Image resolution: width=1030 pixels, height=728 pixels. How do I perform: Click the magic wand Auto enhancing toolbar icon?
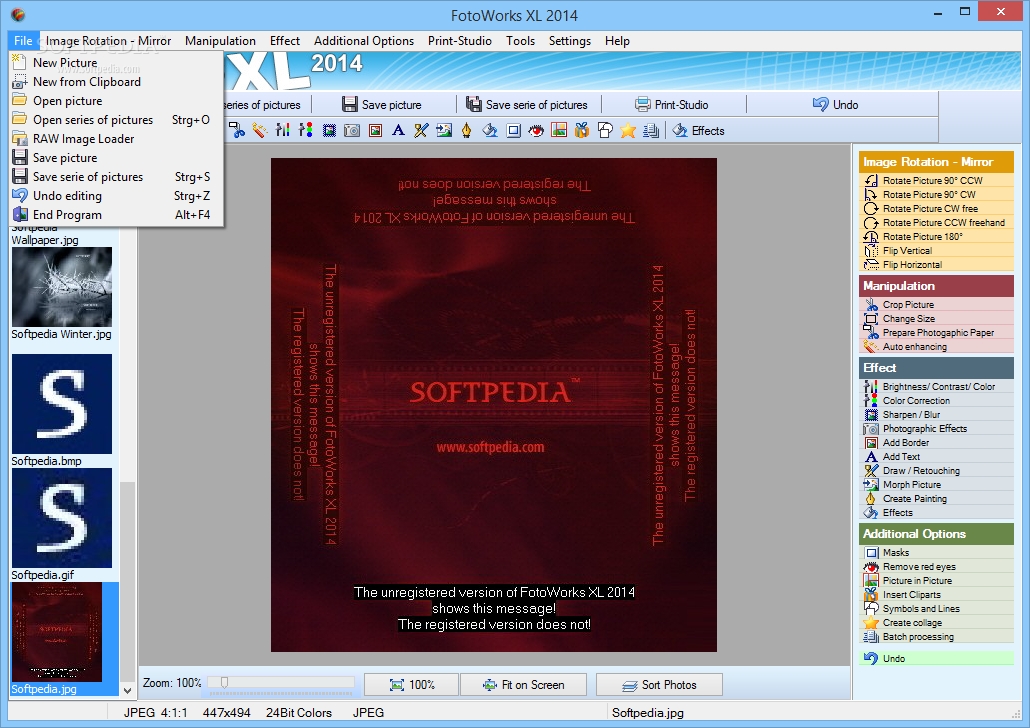pyautogui.click(x=259, y=130)
